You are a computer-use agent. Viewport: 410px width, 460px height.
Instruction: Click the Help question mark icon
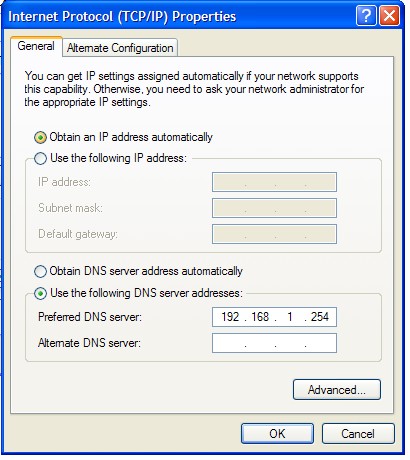pyautogui.click(x=366, y=16)
